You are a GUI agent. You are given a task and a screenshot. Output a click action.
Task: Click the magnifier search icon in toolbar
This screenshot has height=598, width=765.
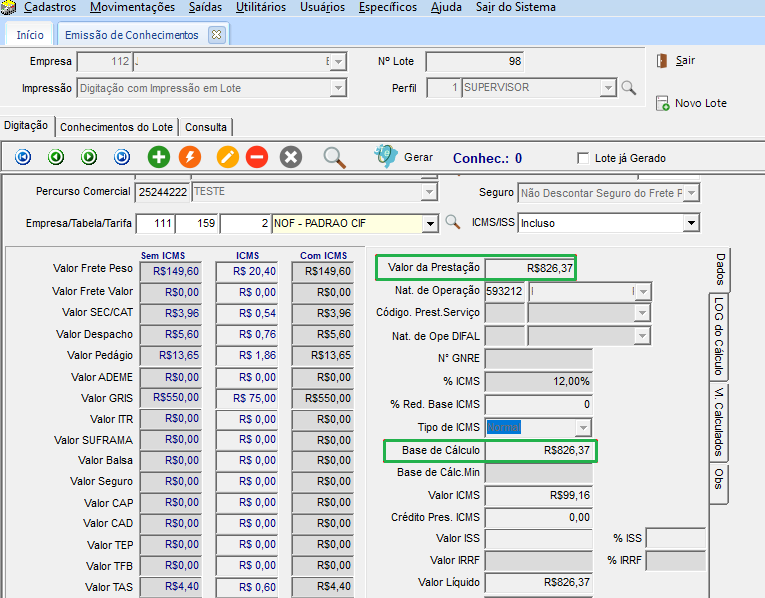(x=334, y=157)
